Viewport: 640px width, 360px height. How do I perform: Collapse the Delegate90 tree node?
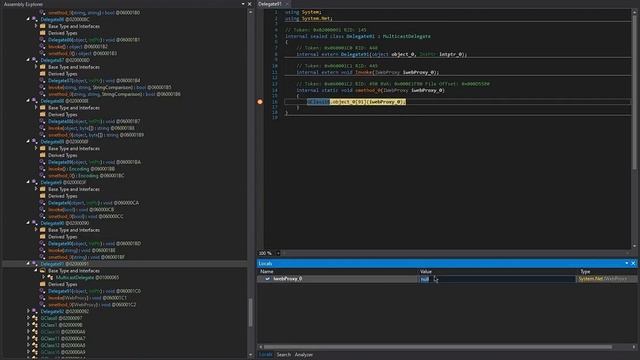[x=28, y=223]
